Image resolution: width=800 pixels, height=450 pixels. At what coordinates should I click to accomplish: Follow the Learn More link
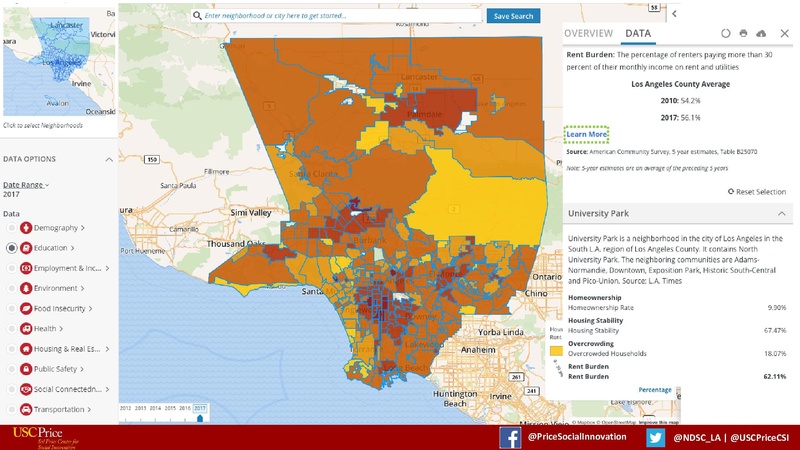586,134
